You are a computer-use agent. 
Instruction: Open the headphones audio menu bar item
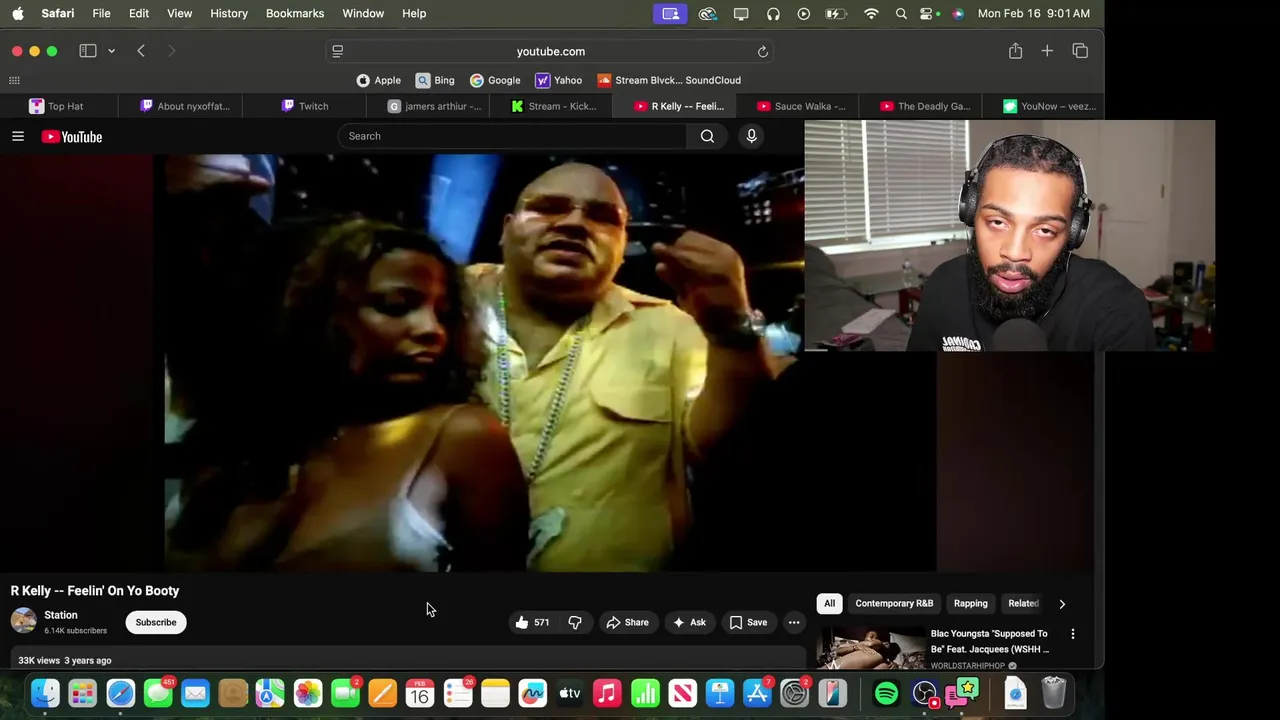click(773, 13)
